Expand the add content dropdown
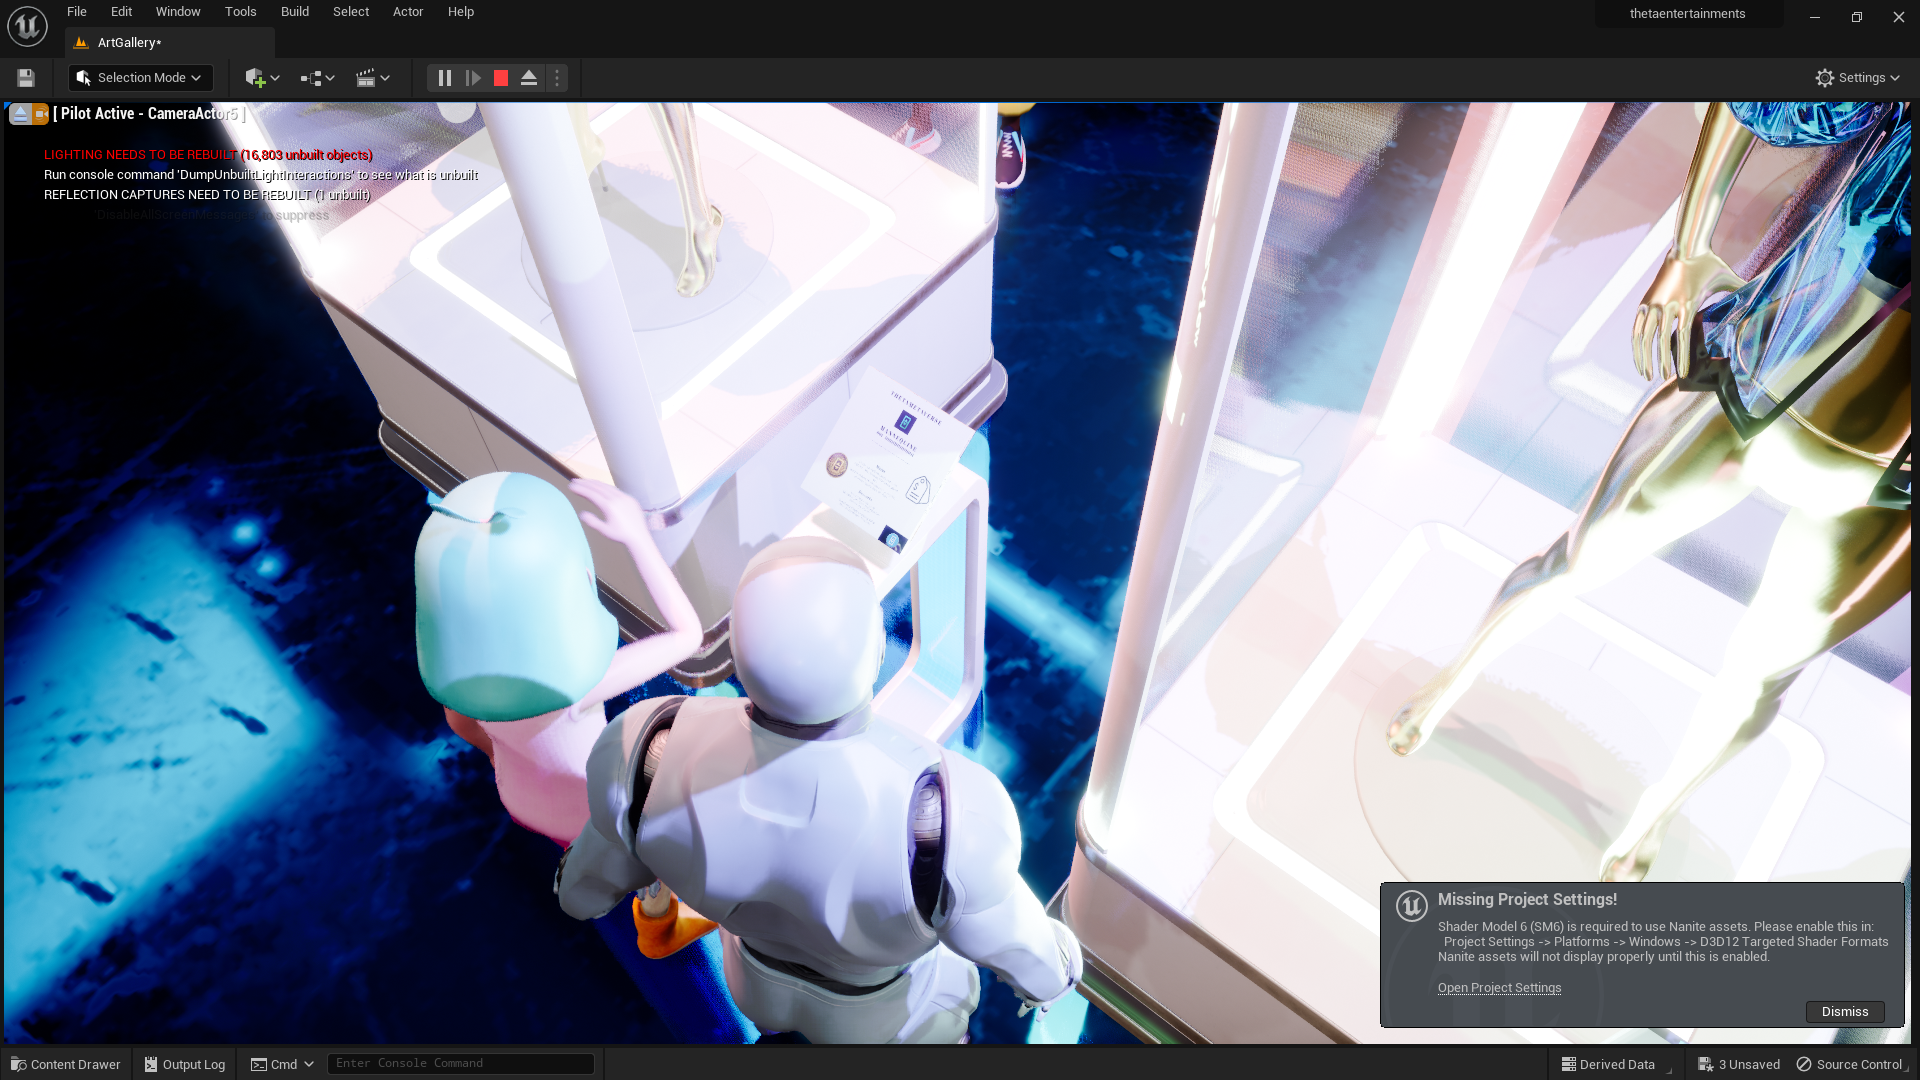 point(262,78)
